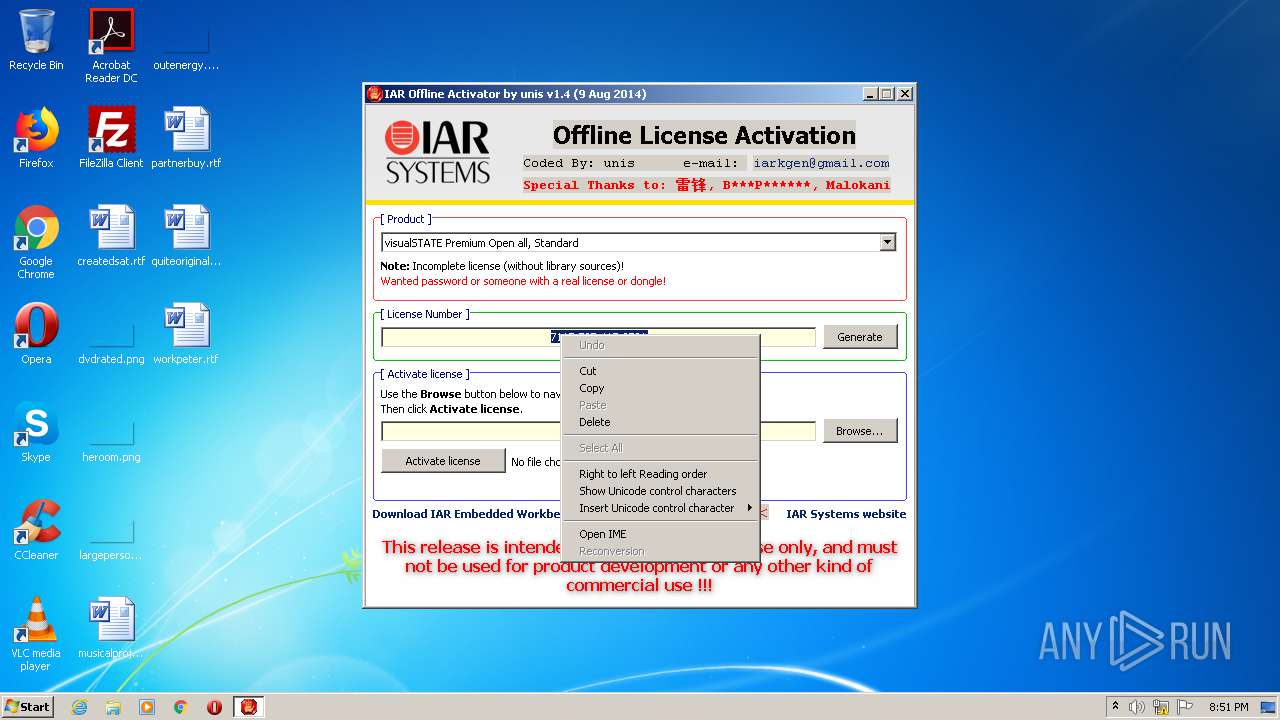Choose Cut from context menu

[660, 371]
